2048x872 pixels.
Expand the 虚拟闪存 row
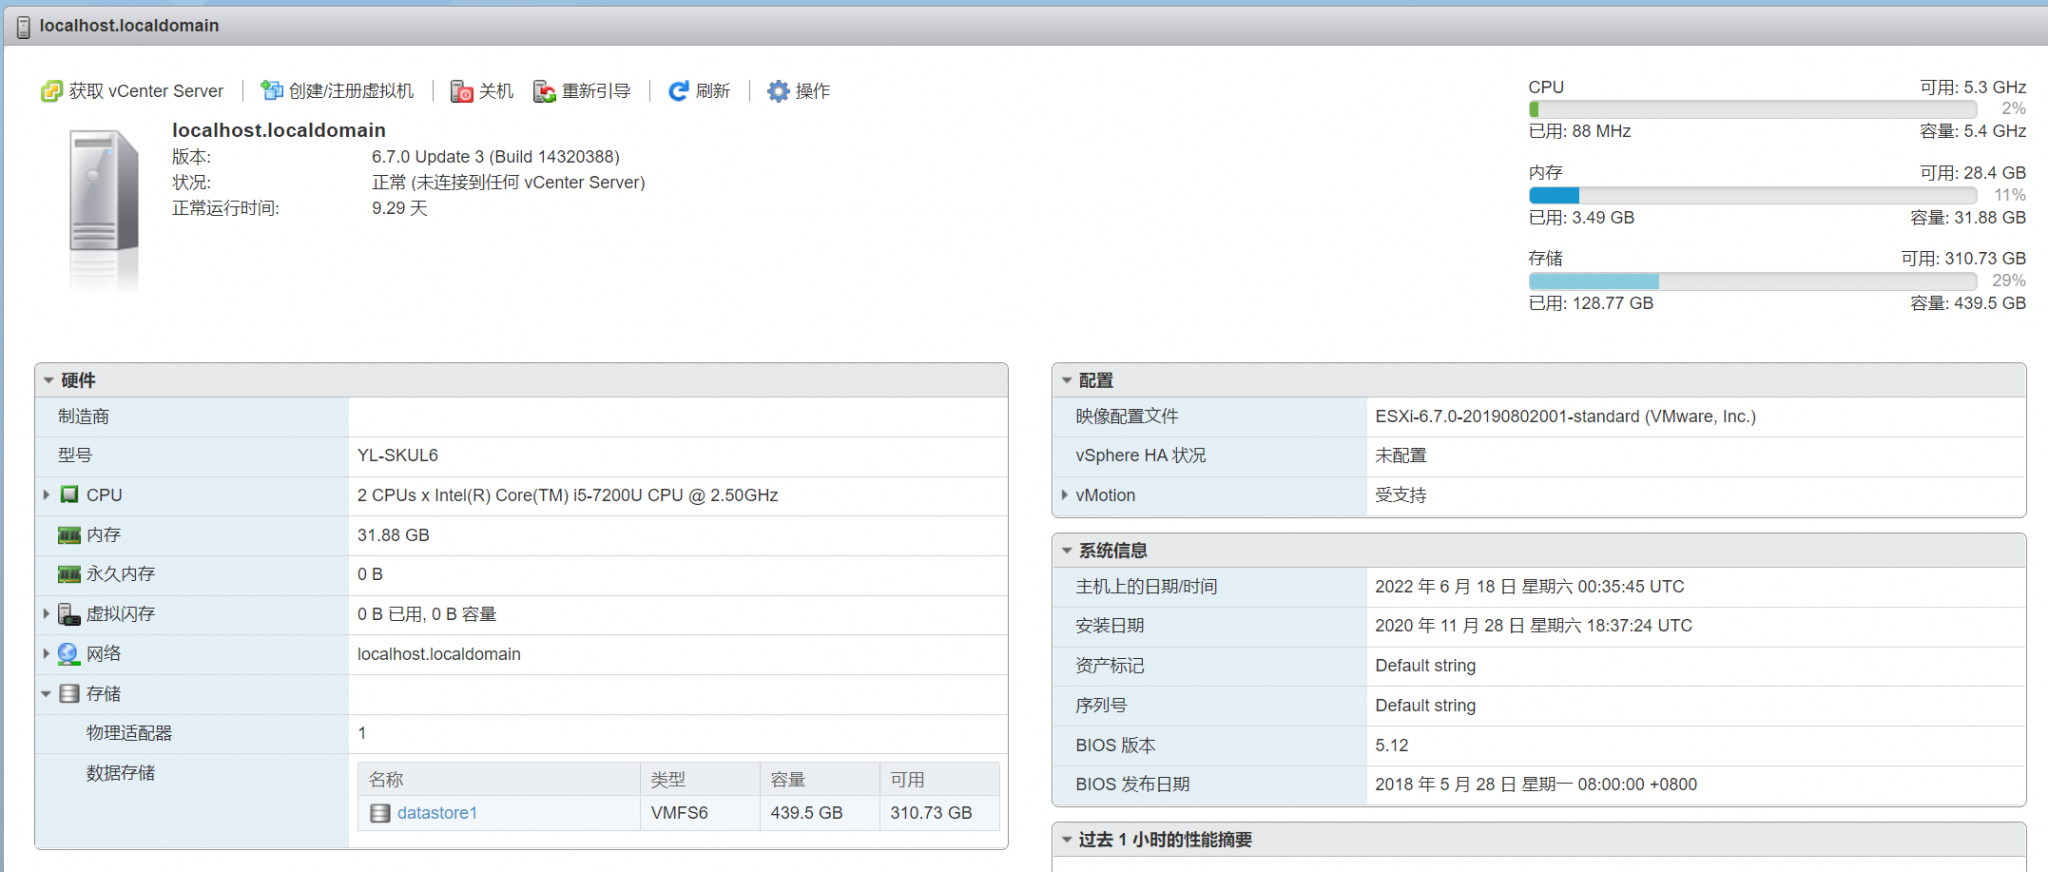[x=46, y=614]
